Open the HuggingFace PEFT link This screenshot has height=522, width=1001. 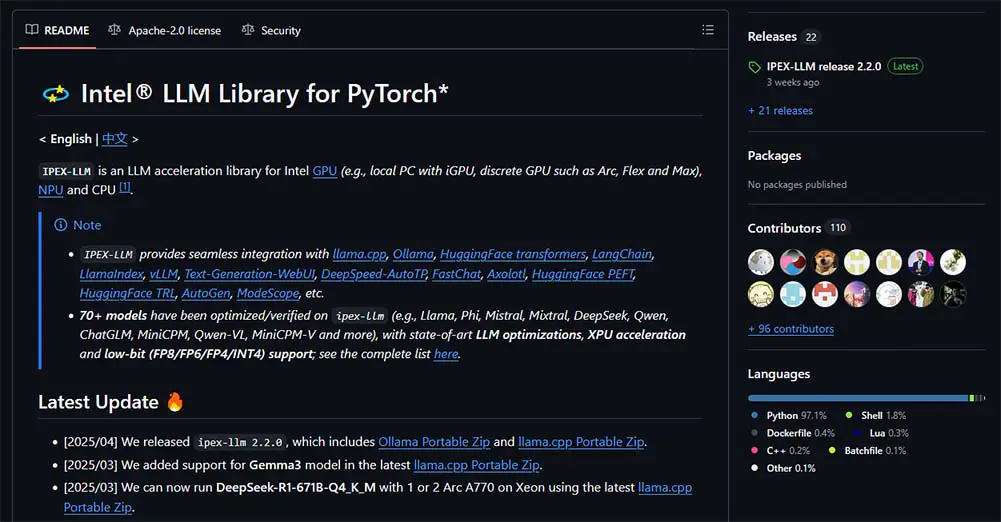point(583,274)
